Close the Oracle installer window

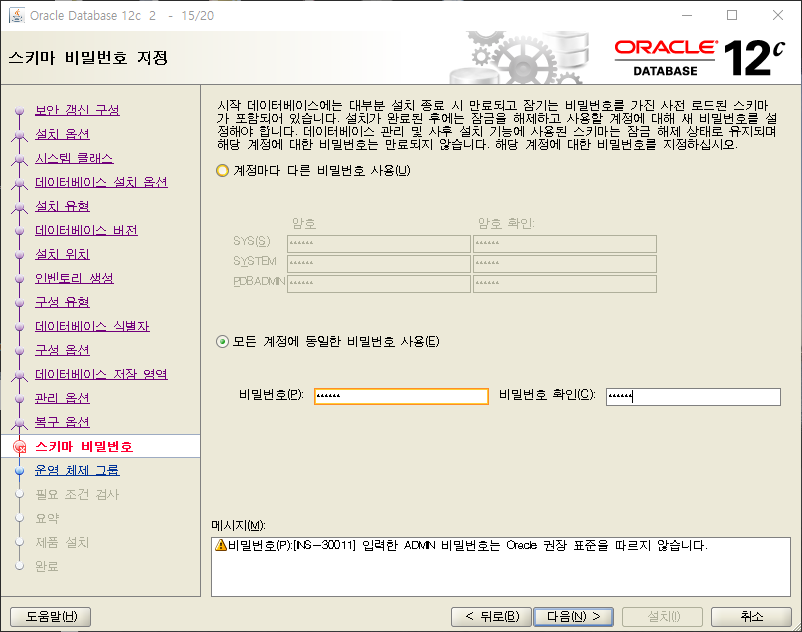(x=777, y=15)
